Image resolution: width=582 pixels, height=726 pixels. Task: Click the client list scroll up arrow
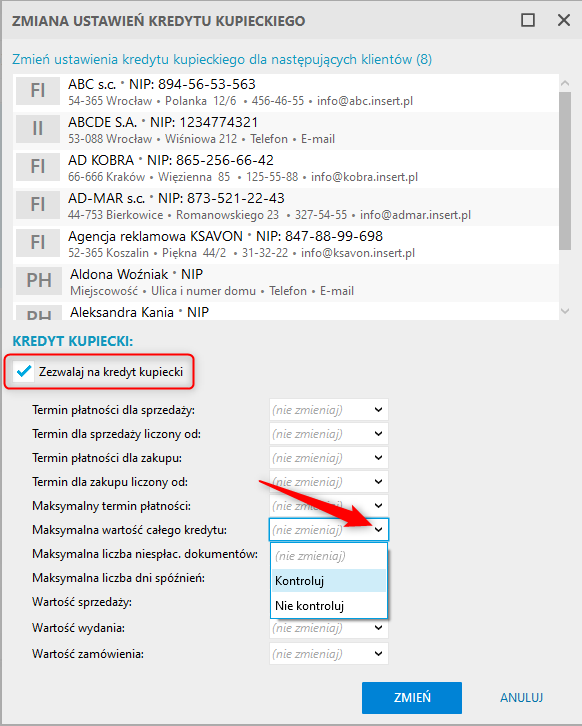[565, 83]
